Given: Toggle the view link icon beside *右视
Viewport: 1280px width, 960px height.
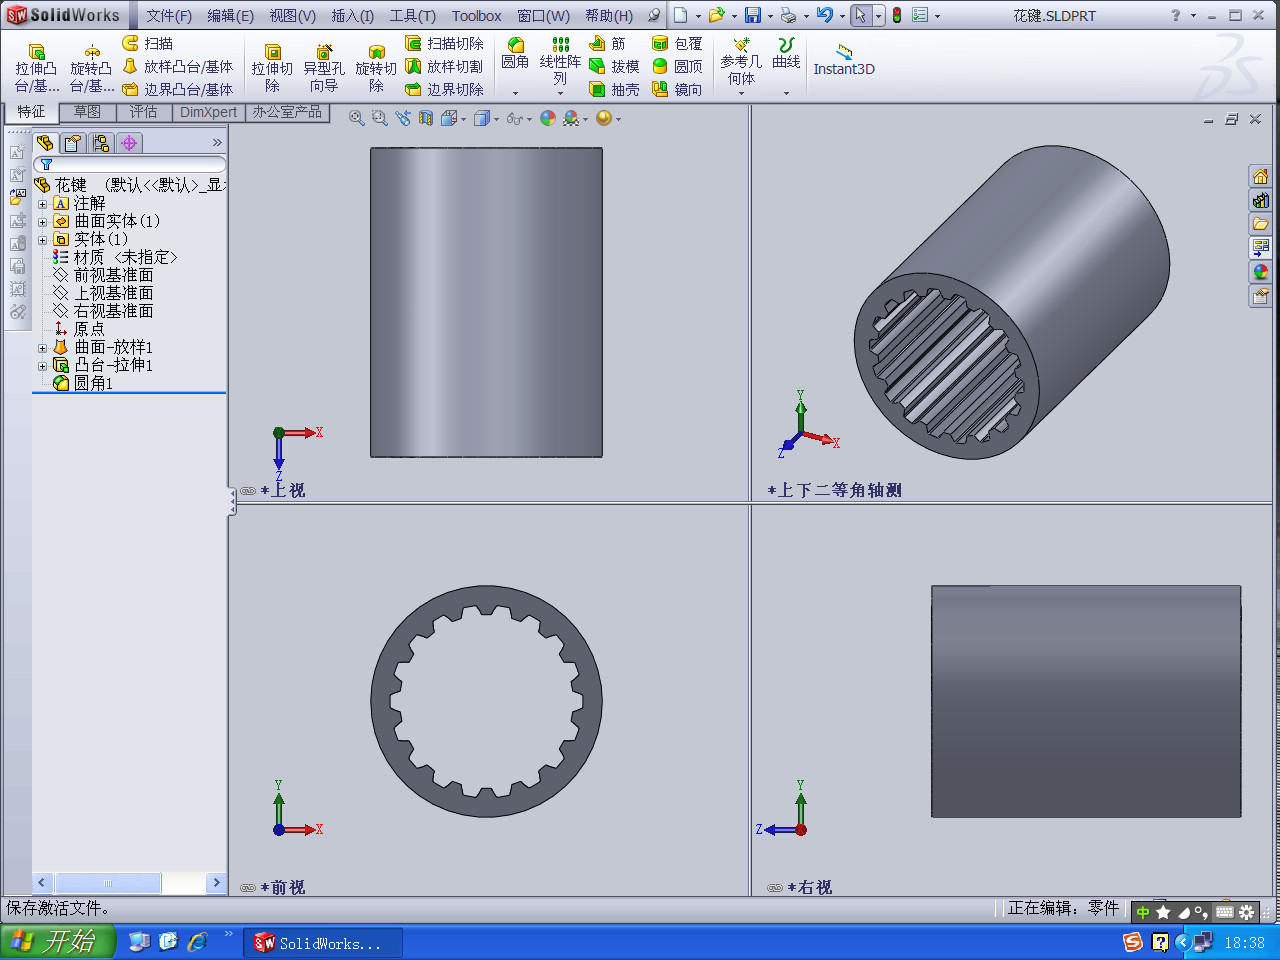Looking at the screenshot, I should click(x=775, y=888).
